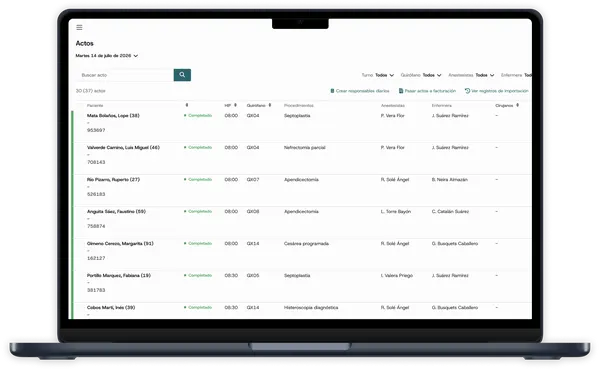Click the Ver registros de importación icon
This screenshot has width=600, height=370.
tap(467, 91)
